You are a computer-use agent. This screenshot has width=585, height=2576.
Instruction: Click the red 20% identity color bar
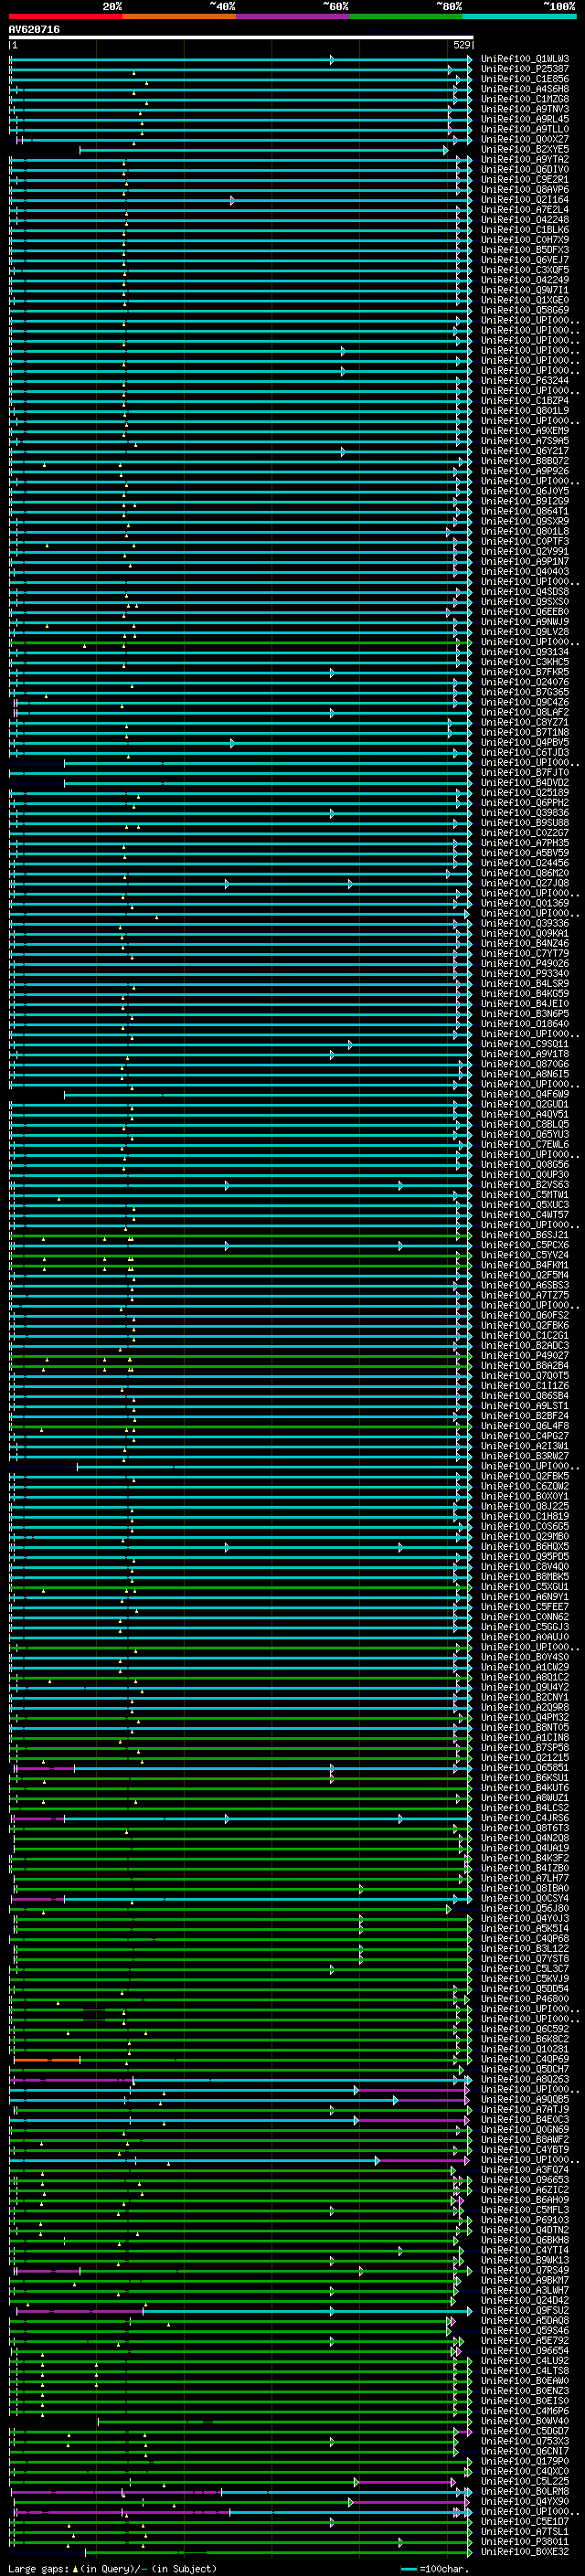pos(65,16)
